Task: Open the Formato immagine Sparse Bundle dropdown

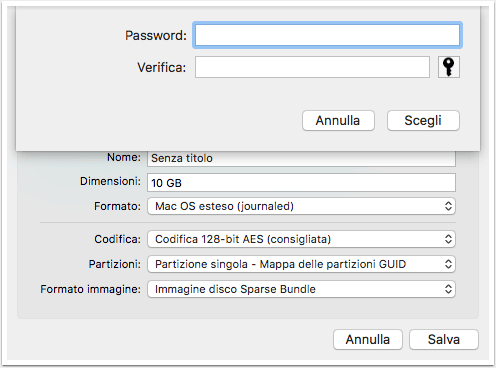Action: [x=301, y=289]
